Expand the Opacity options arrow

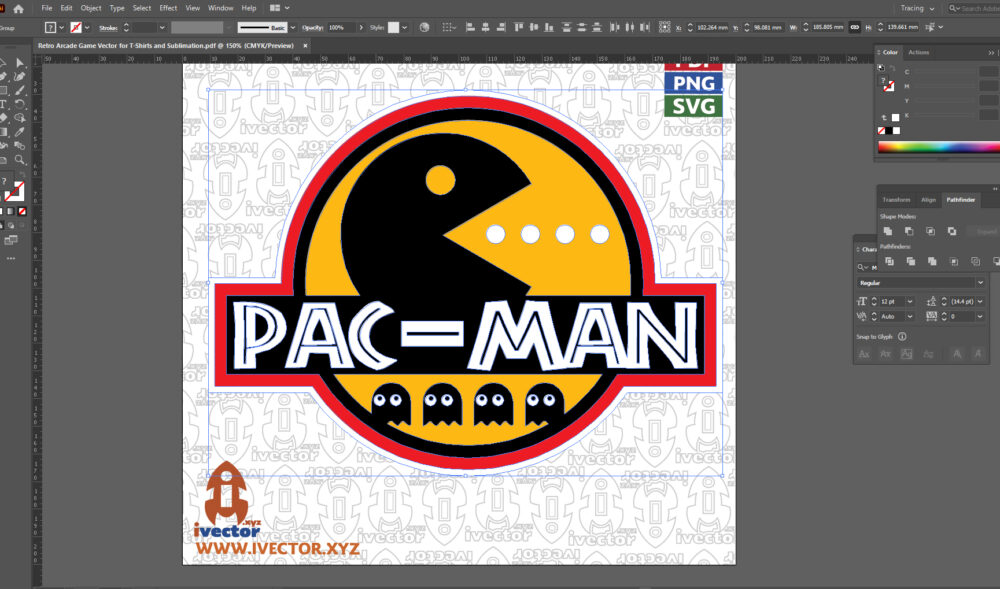[361, 27]
